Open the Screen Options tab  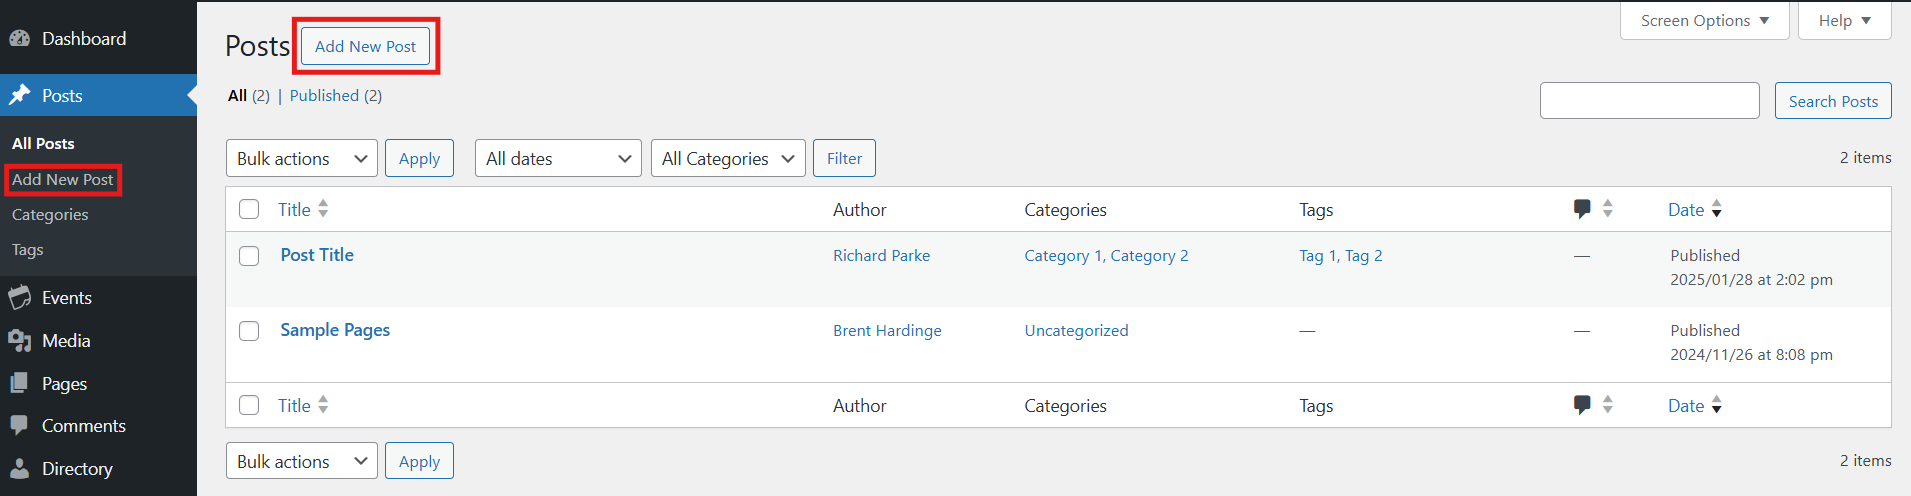tap(1704, 21)
